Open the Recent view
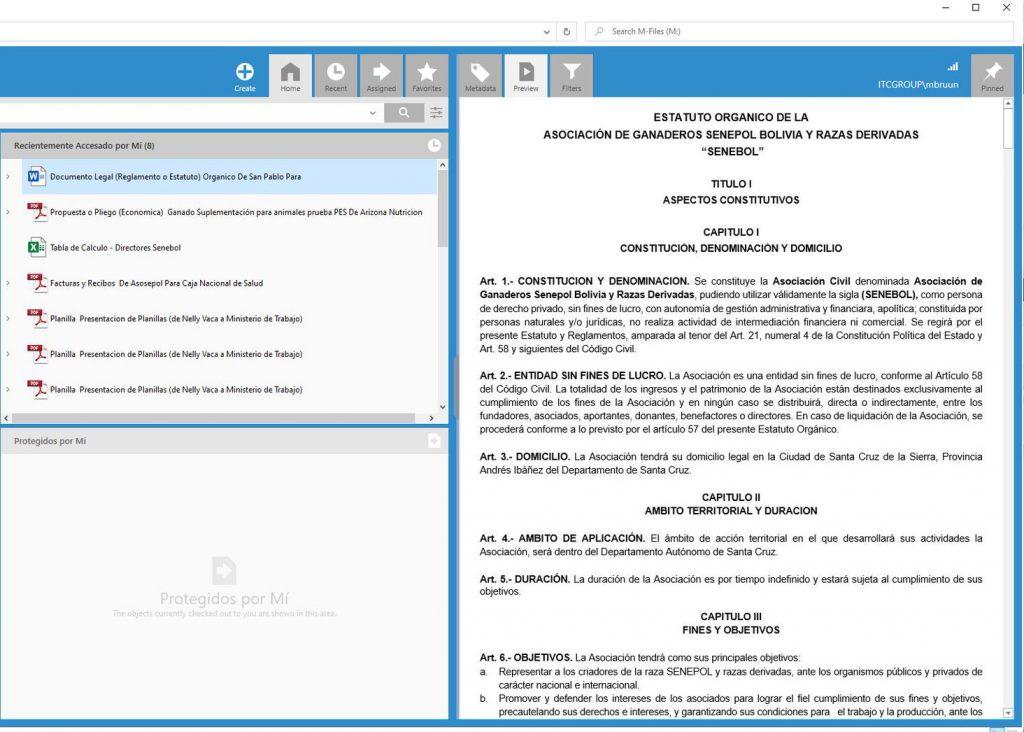Screen dimensions: 1024x732 tap(336, 76)
